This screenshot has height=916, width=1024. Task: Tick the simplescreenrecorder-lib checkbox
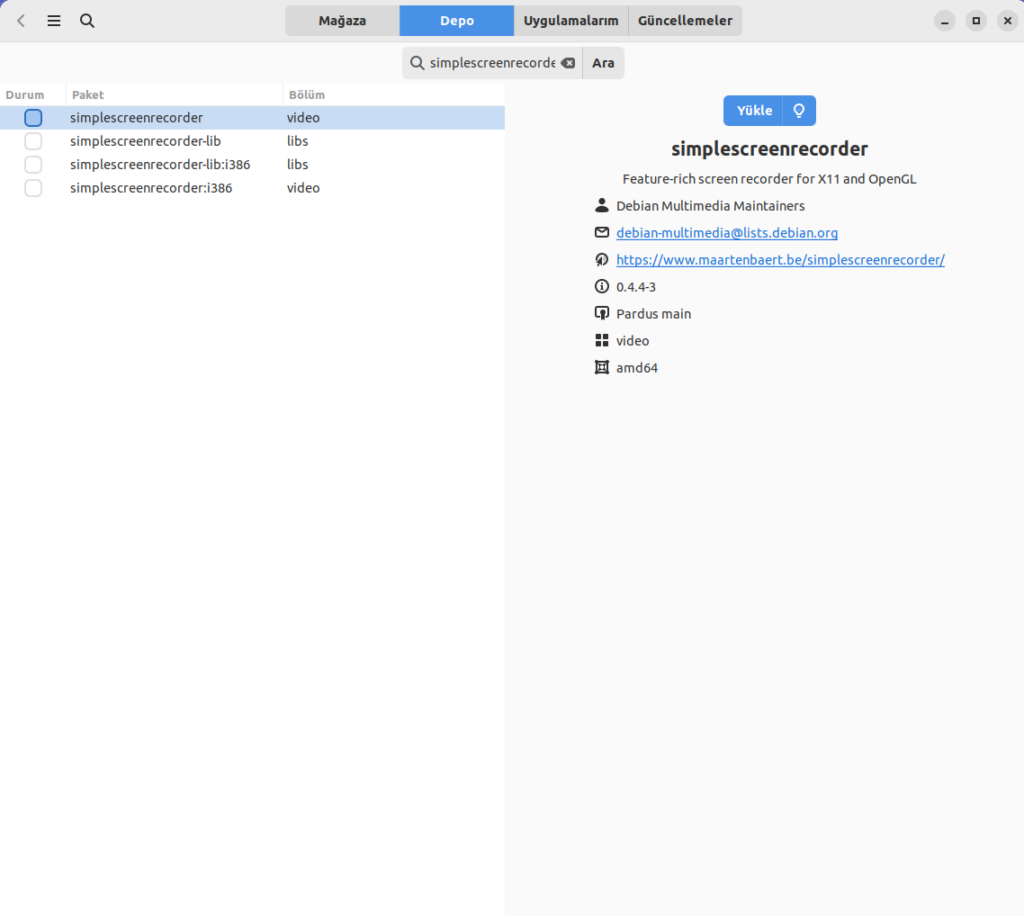33,142
